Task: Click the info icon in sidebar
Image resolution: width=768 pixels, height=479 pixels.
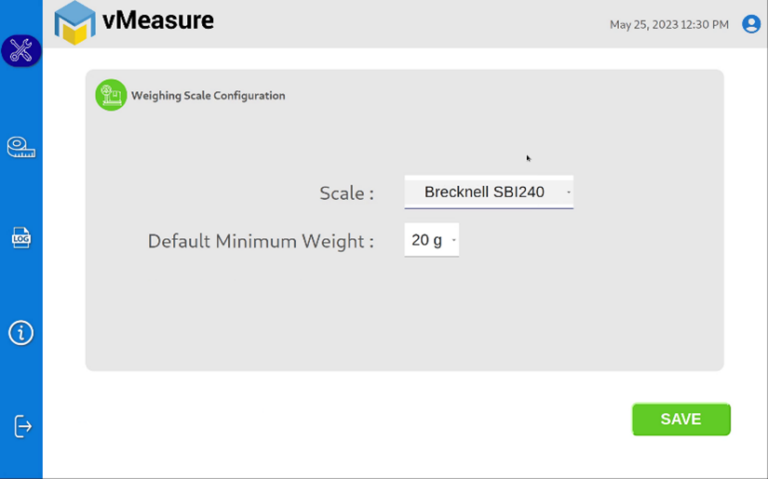Action: [21, 333]
